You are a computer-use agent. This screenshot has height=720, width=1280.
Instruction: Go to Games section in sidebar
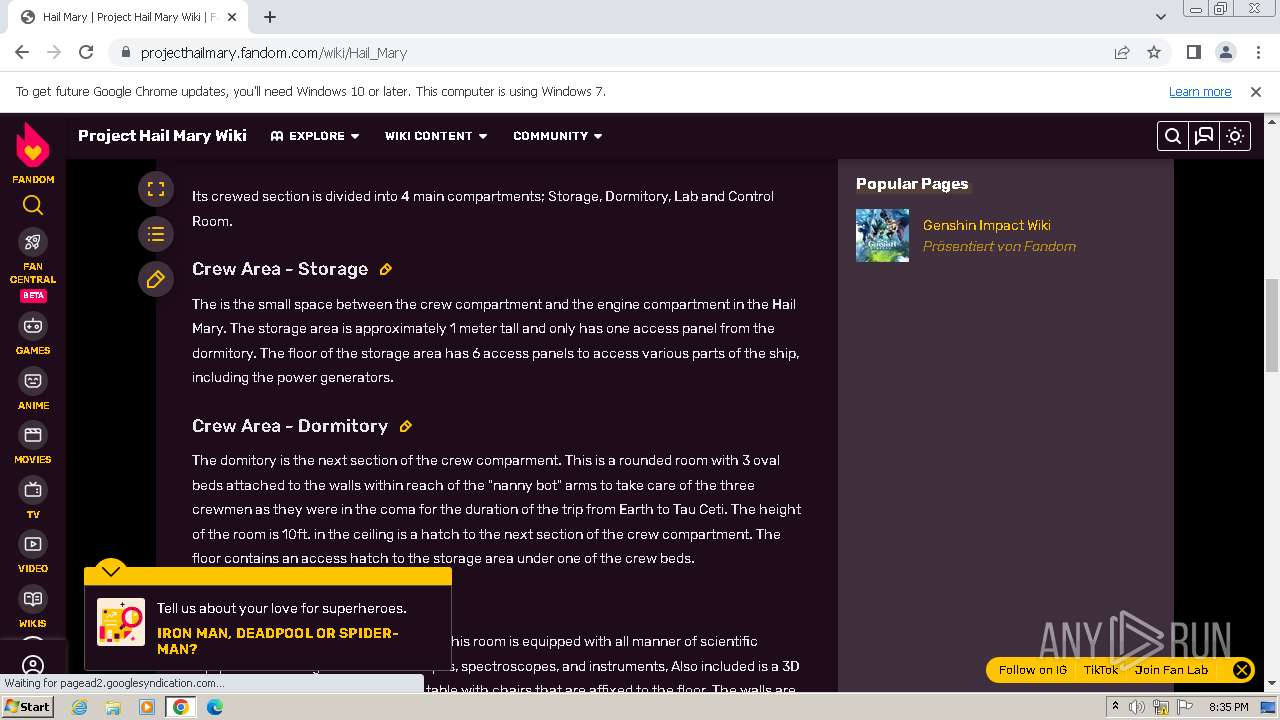point(33,335)
